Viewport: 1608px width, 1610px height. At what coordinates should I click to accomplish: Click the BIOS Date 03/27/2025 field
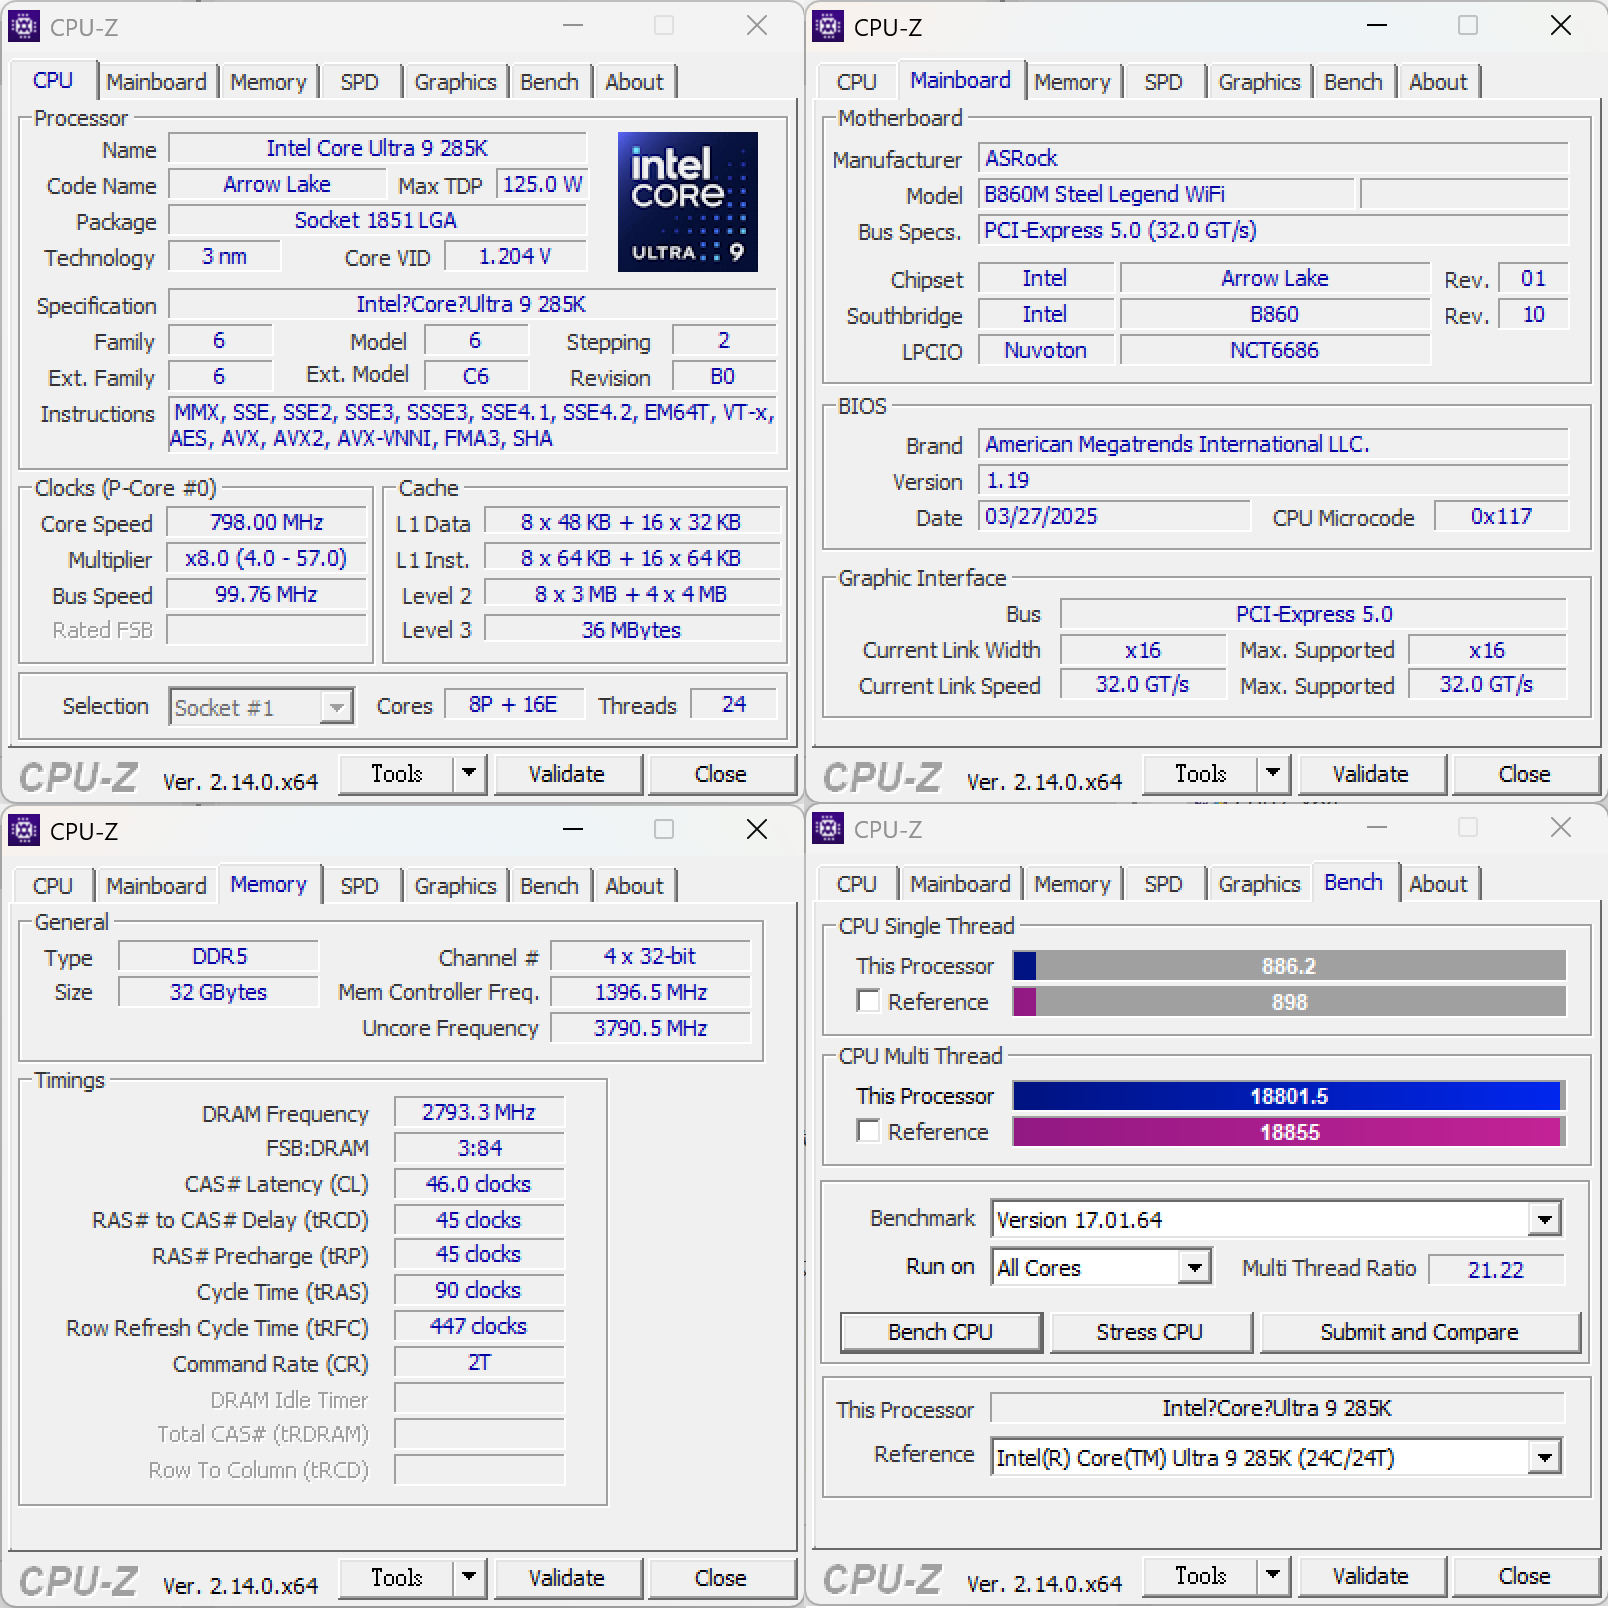1114,517
